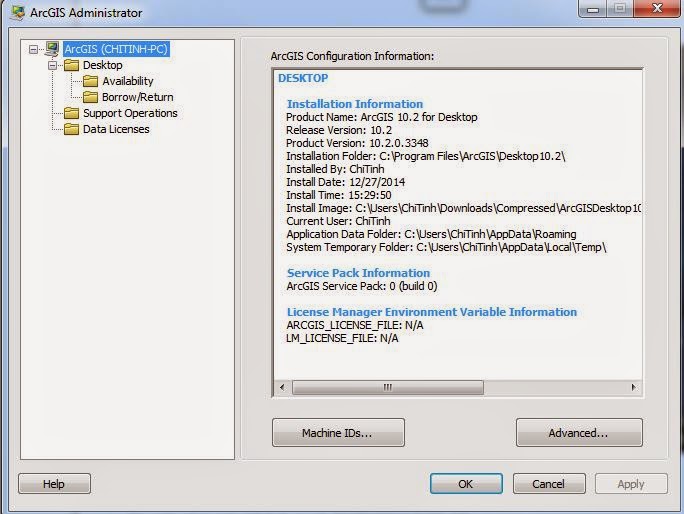Click the Apply button
Screen dimensions: 684x514
631,483
